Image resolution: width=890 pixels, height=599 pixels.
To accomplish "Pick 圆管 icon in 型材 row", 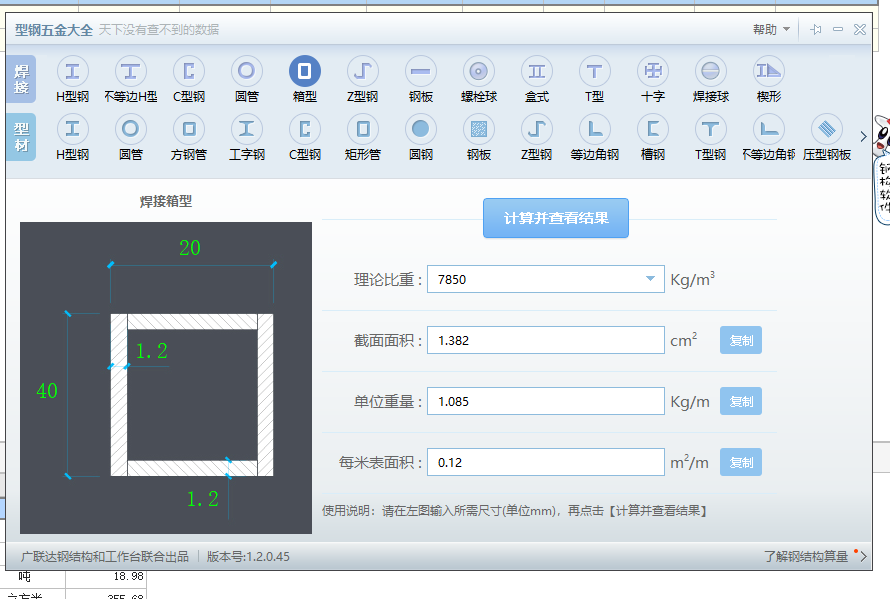I will 131,129.
